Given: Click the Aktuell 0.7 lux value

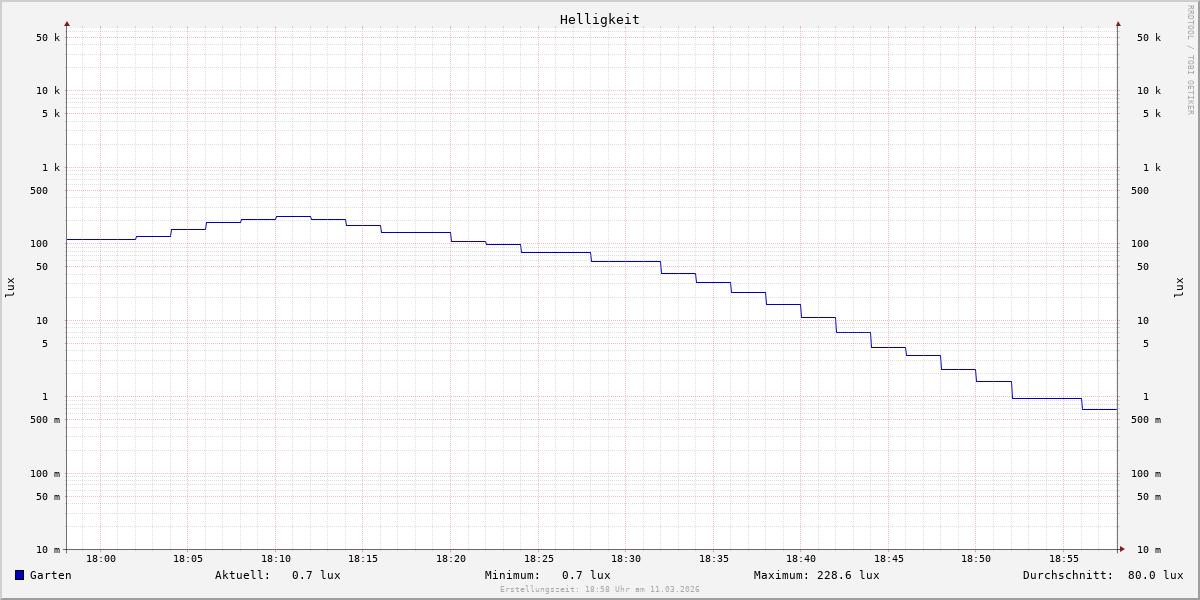Looking at the screenshot, I should (x=316, y=575).
